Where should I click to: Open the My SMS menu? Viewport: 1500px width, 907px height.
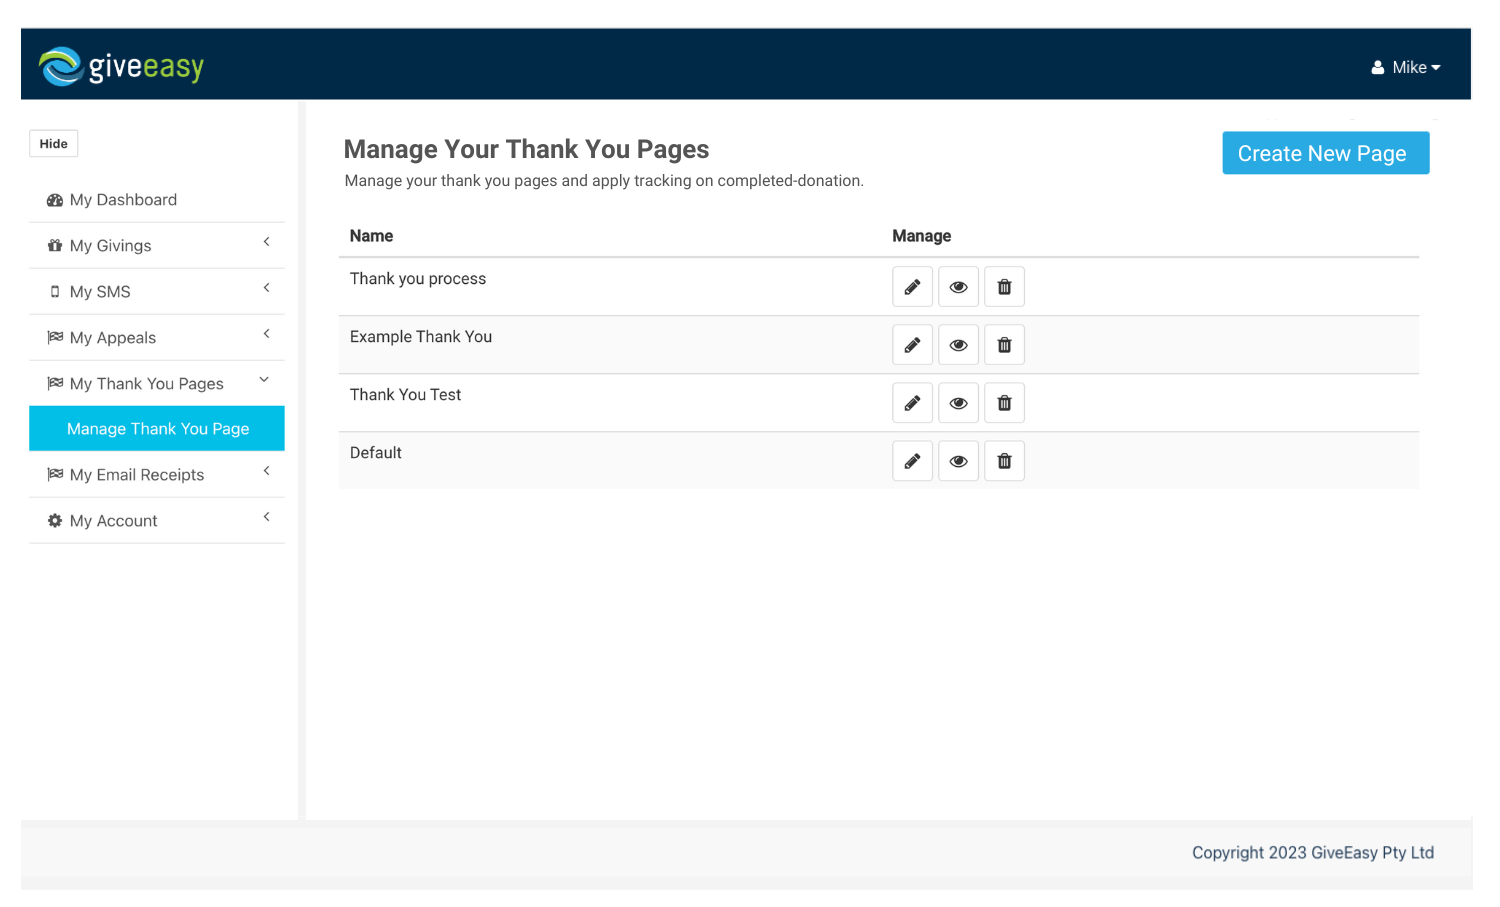[157, 292]
